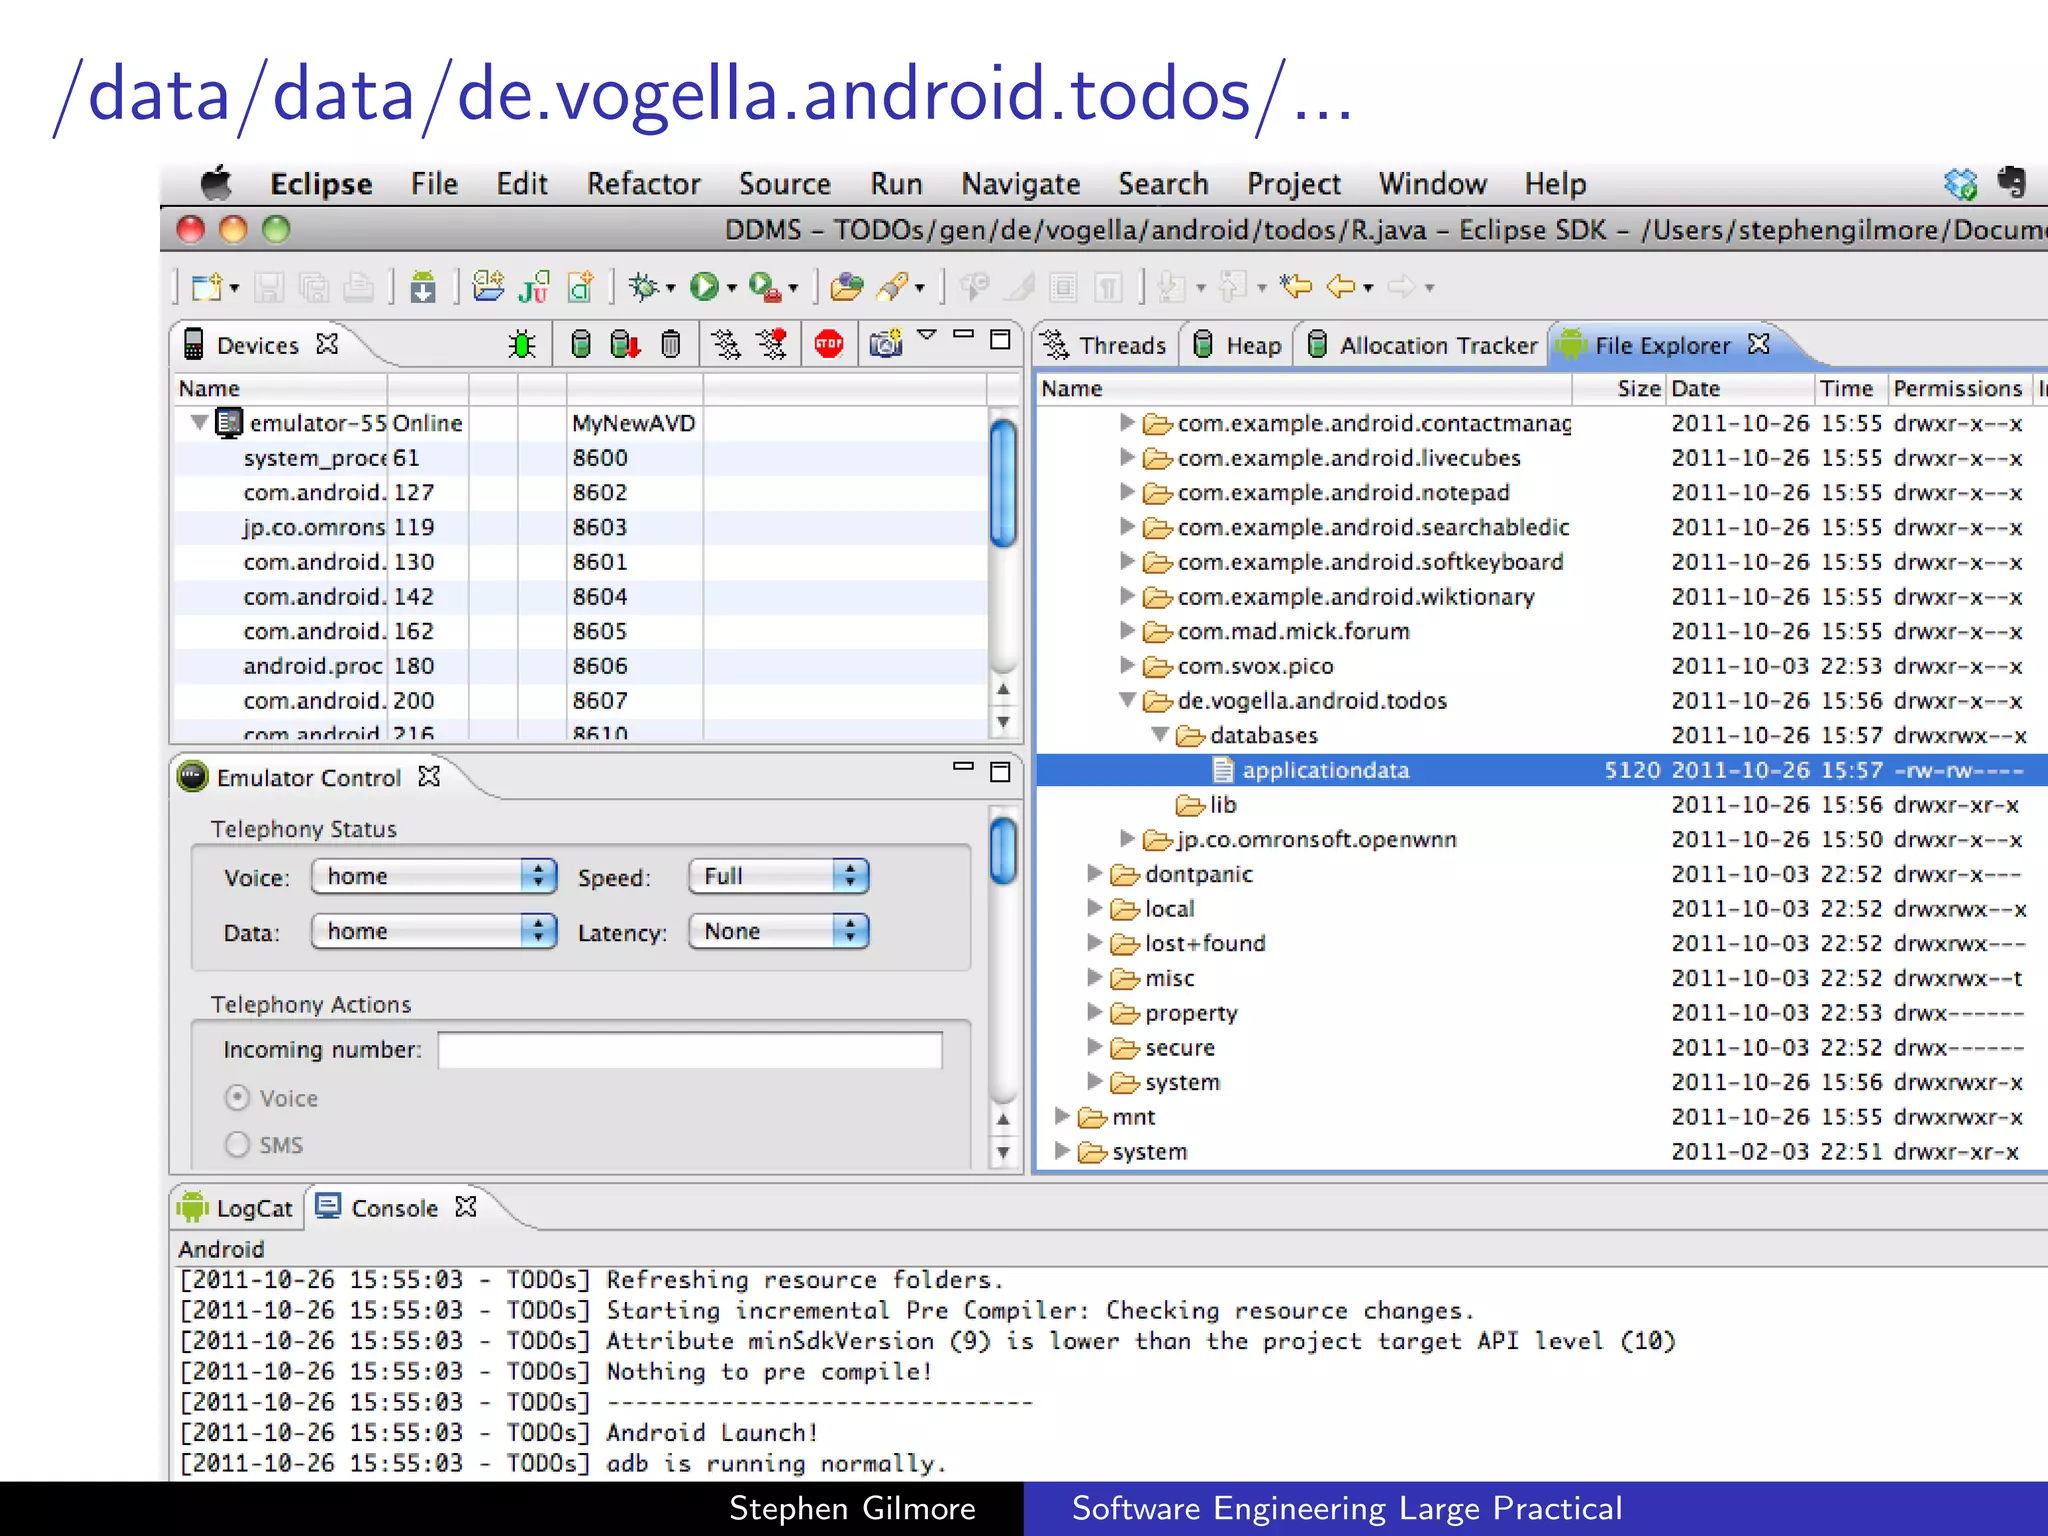Select the system_process device row
The height and width of the screenshot is (1536, 2048).
pyautogui.click(x=580, y=458)
